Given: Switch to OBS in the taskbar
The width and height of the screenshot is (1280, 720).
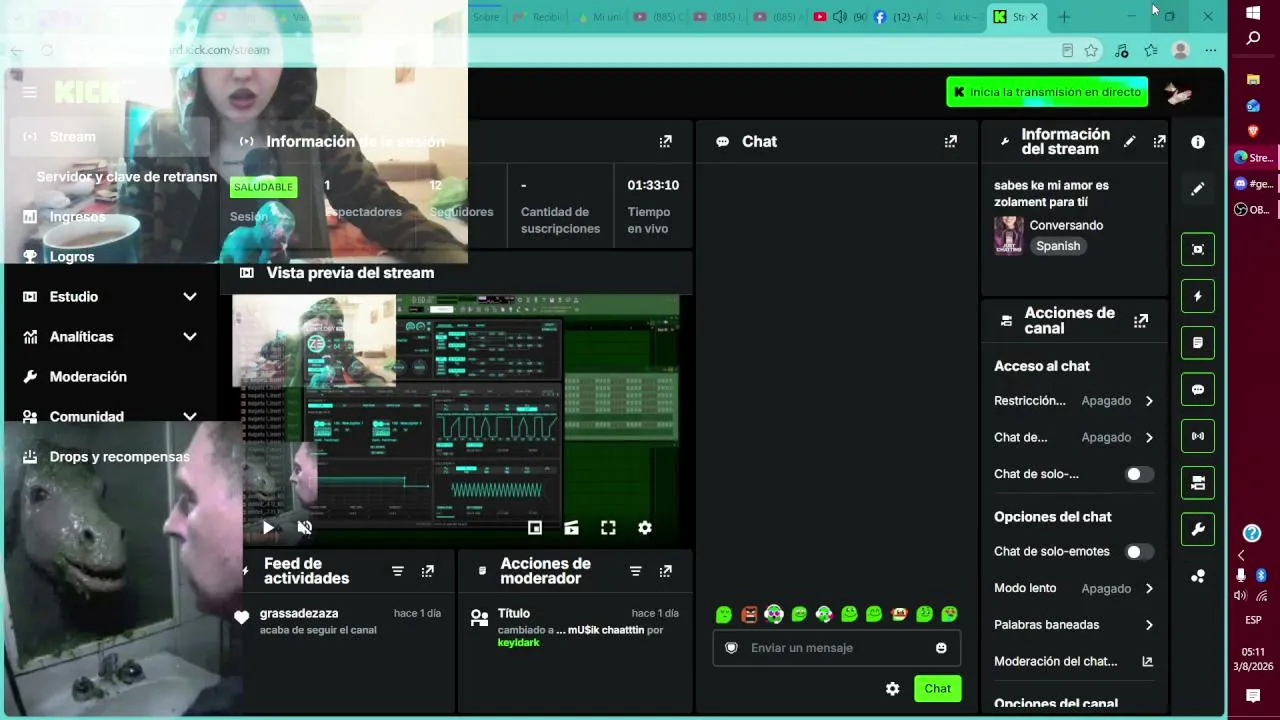Looking at the screenshot, I should click(1253, 210).
